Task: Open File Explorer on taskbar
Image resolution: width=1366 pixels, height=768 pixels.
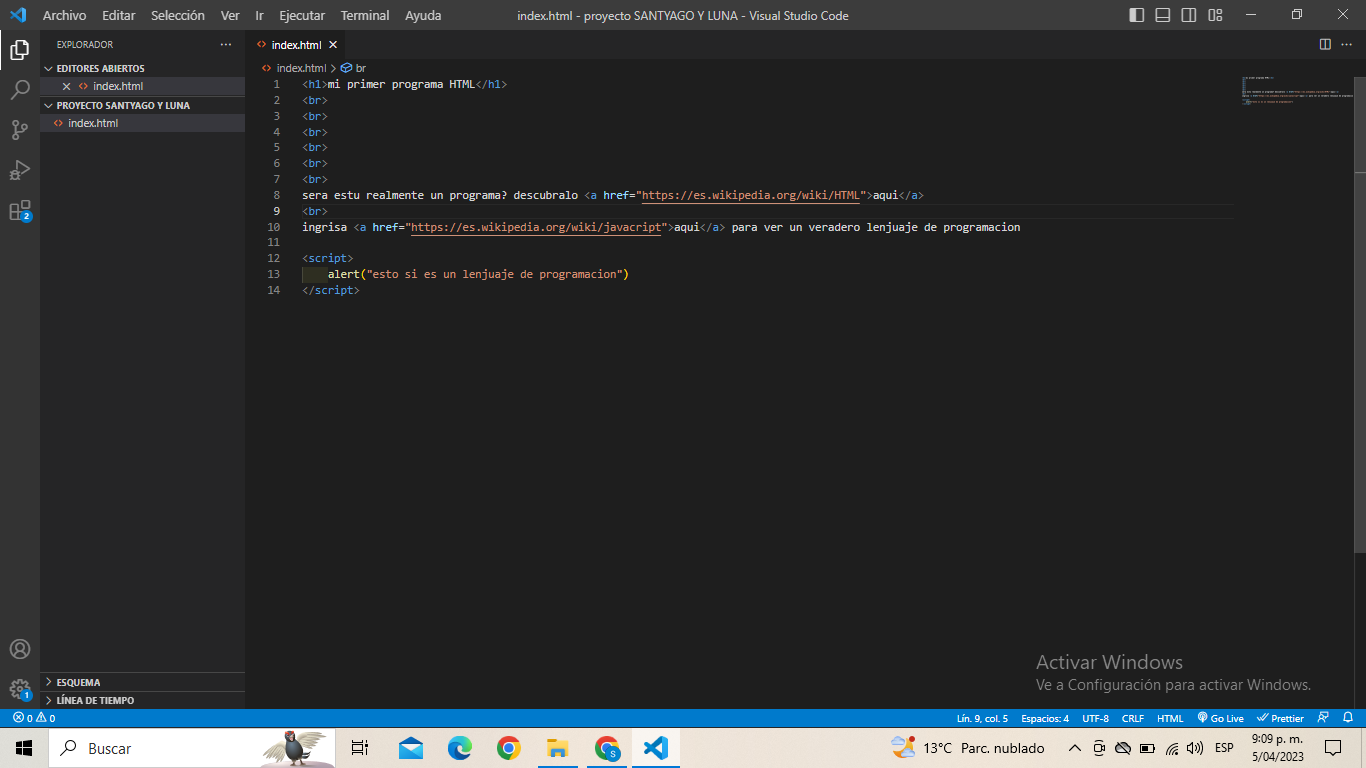Action: coord(557,748)
